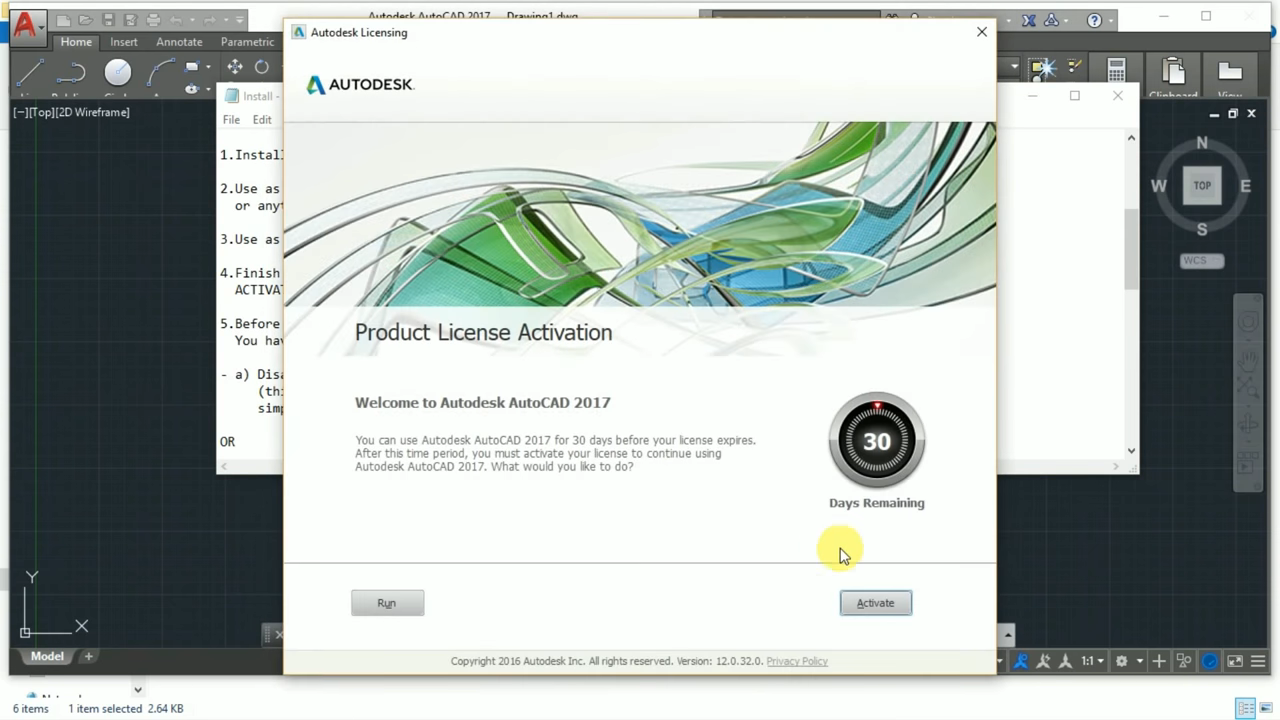Click the Quick Select icon in ribbon

click(1043, 68)
